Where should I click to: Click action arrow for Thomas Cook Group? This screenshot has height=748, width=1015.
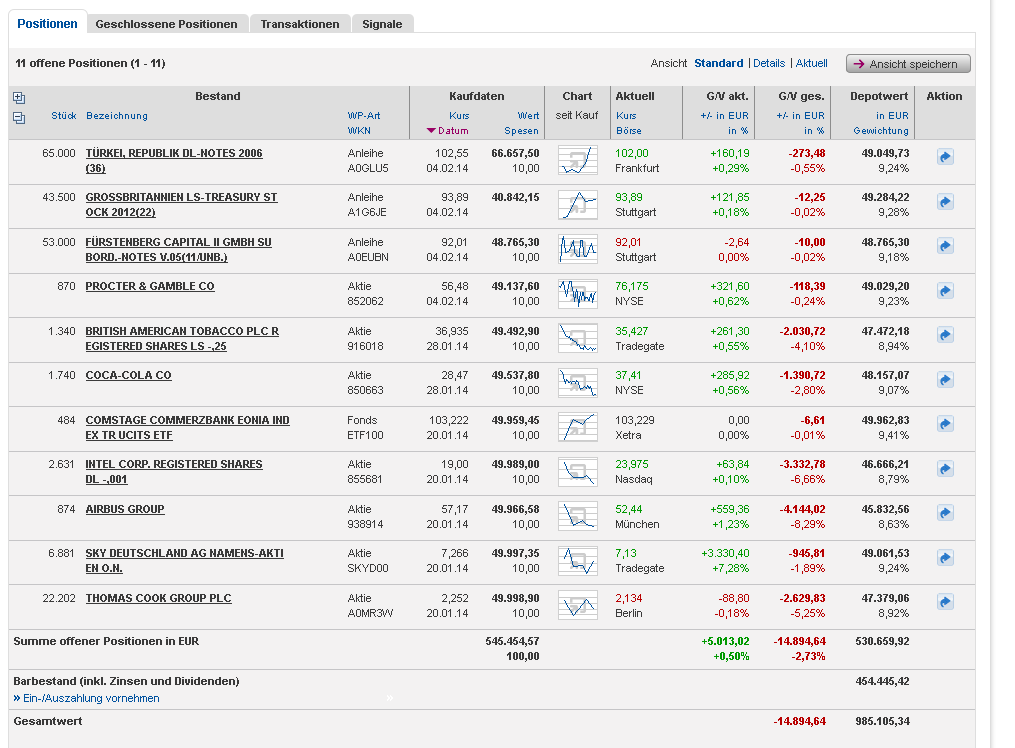coord(945,603)
